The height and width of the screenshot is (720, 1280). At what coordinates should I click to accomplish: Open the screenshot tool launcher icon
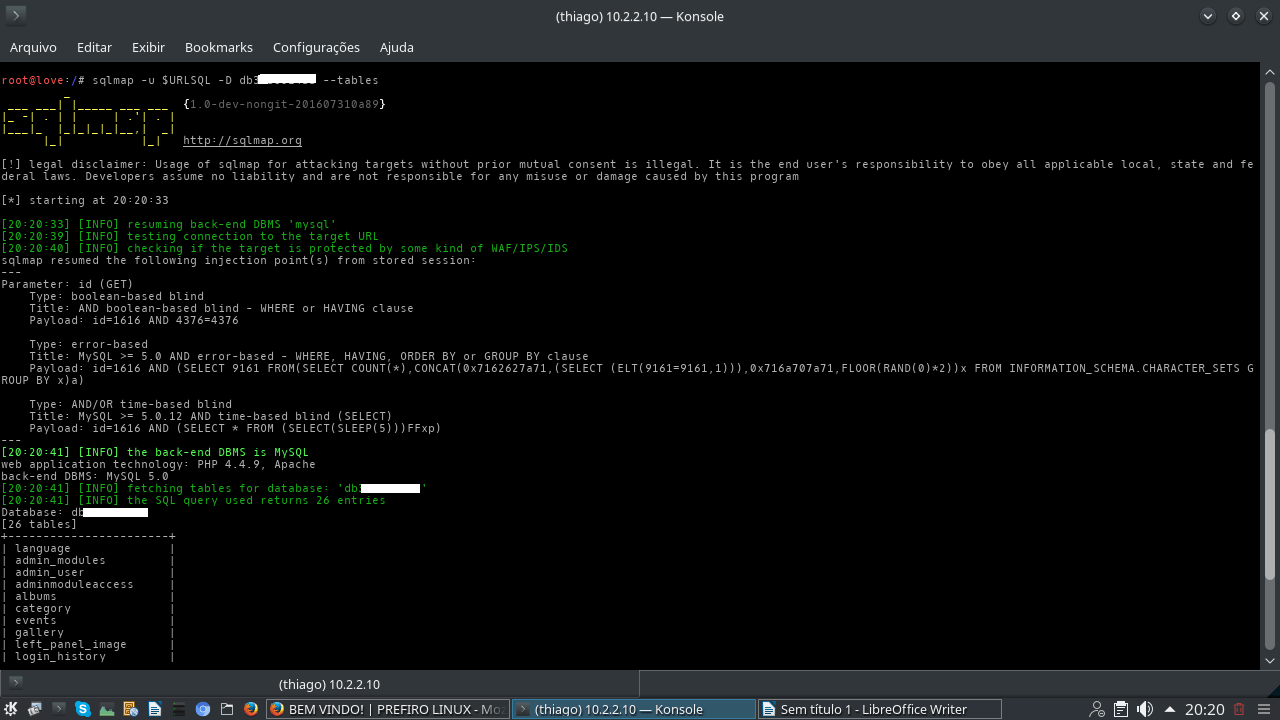(34, 709)
